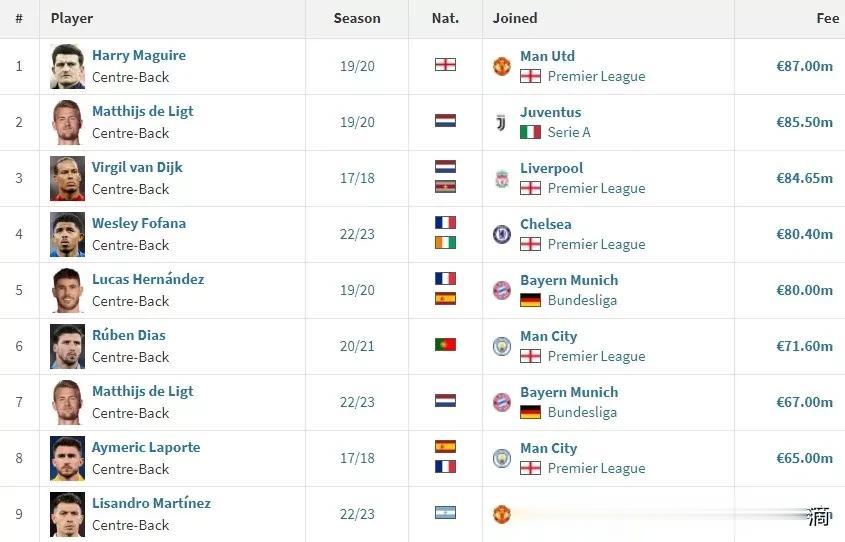Open Wesley Fofana's player page
The image size is (845, 542).
point(139,224)
